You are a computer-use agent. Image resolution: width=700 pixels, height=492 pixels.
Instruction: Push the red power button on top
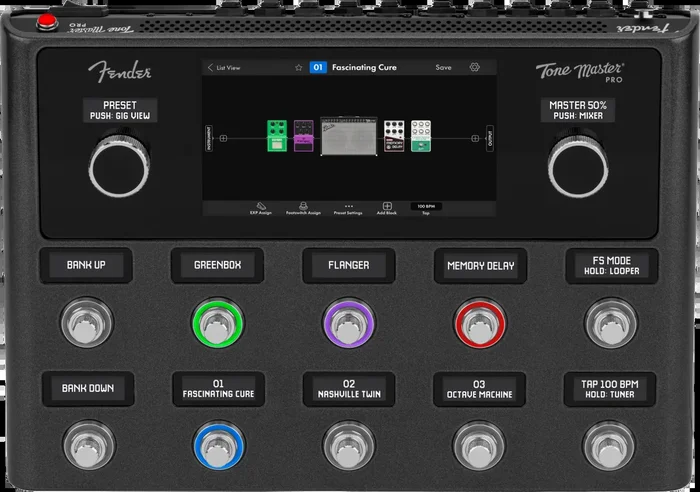click(46, 21)
